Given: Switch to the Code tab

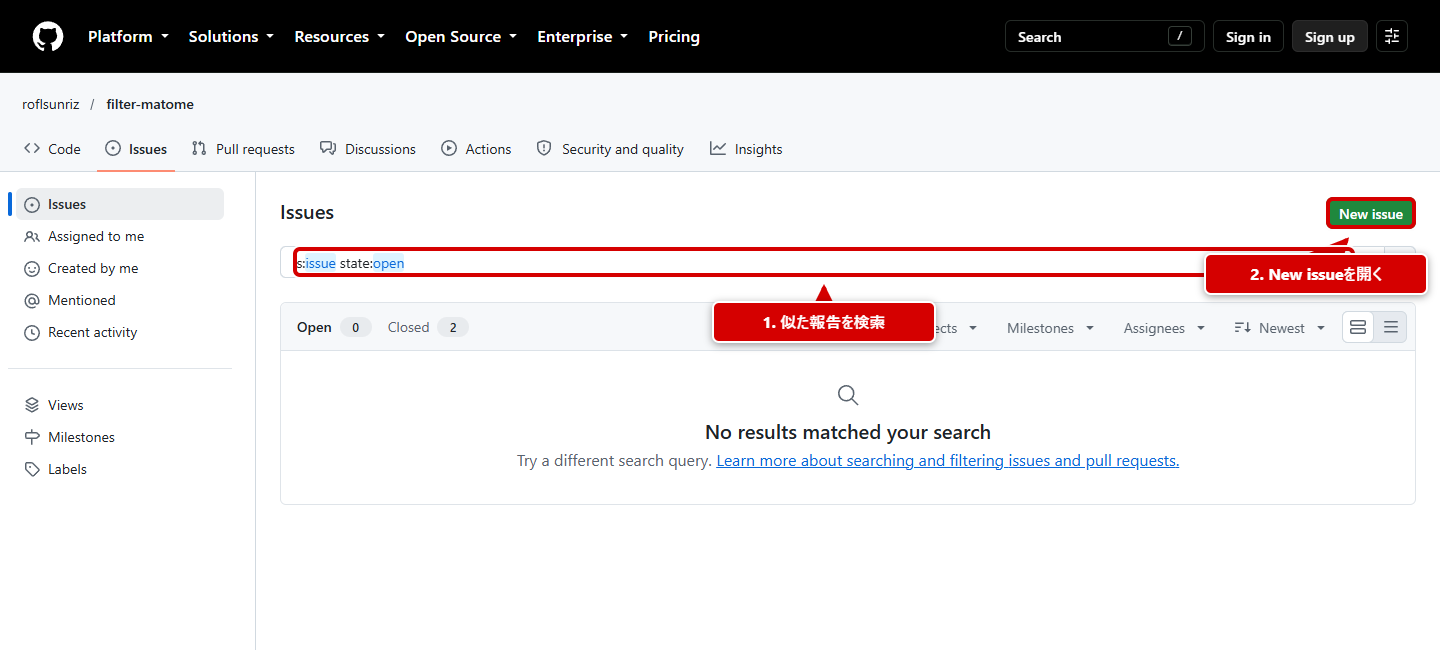Looking at the screenshot, I should 52,149.
